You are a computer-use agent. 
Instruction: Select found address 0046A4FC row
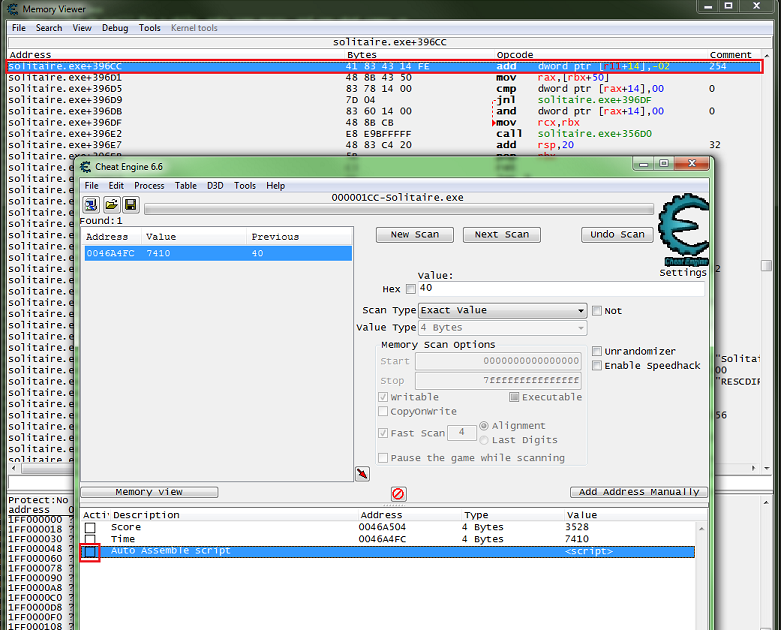coord(218,253)
